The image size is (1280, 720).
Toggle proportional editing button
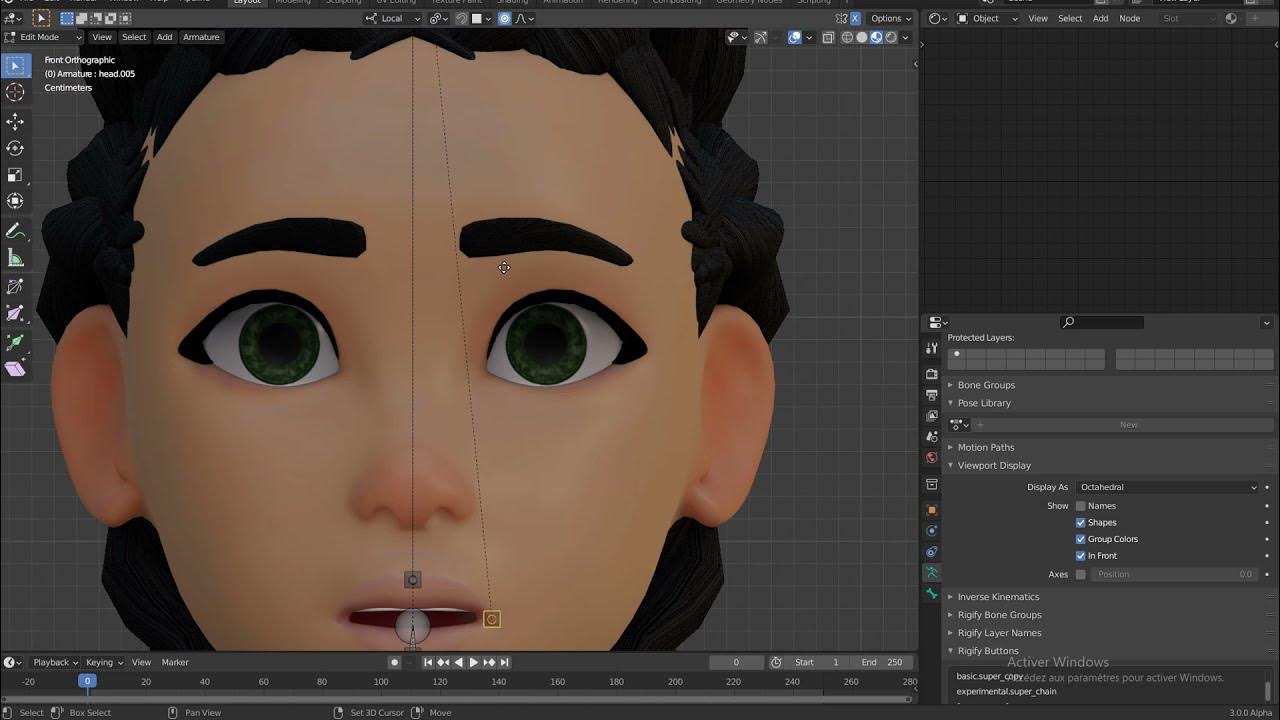(x=505, y=18)
